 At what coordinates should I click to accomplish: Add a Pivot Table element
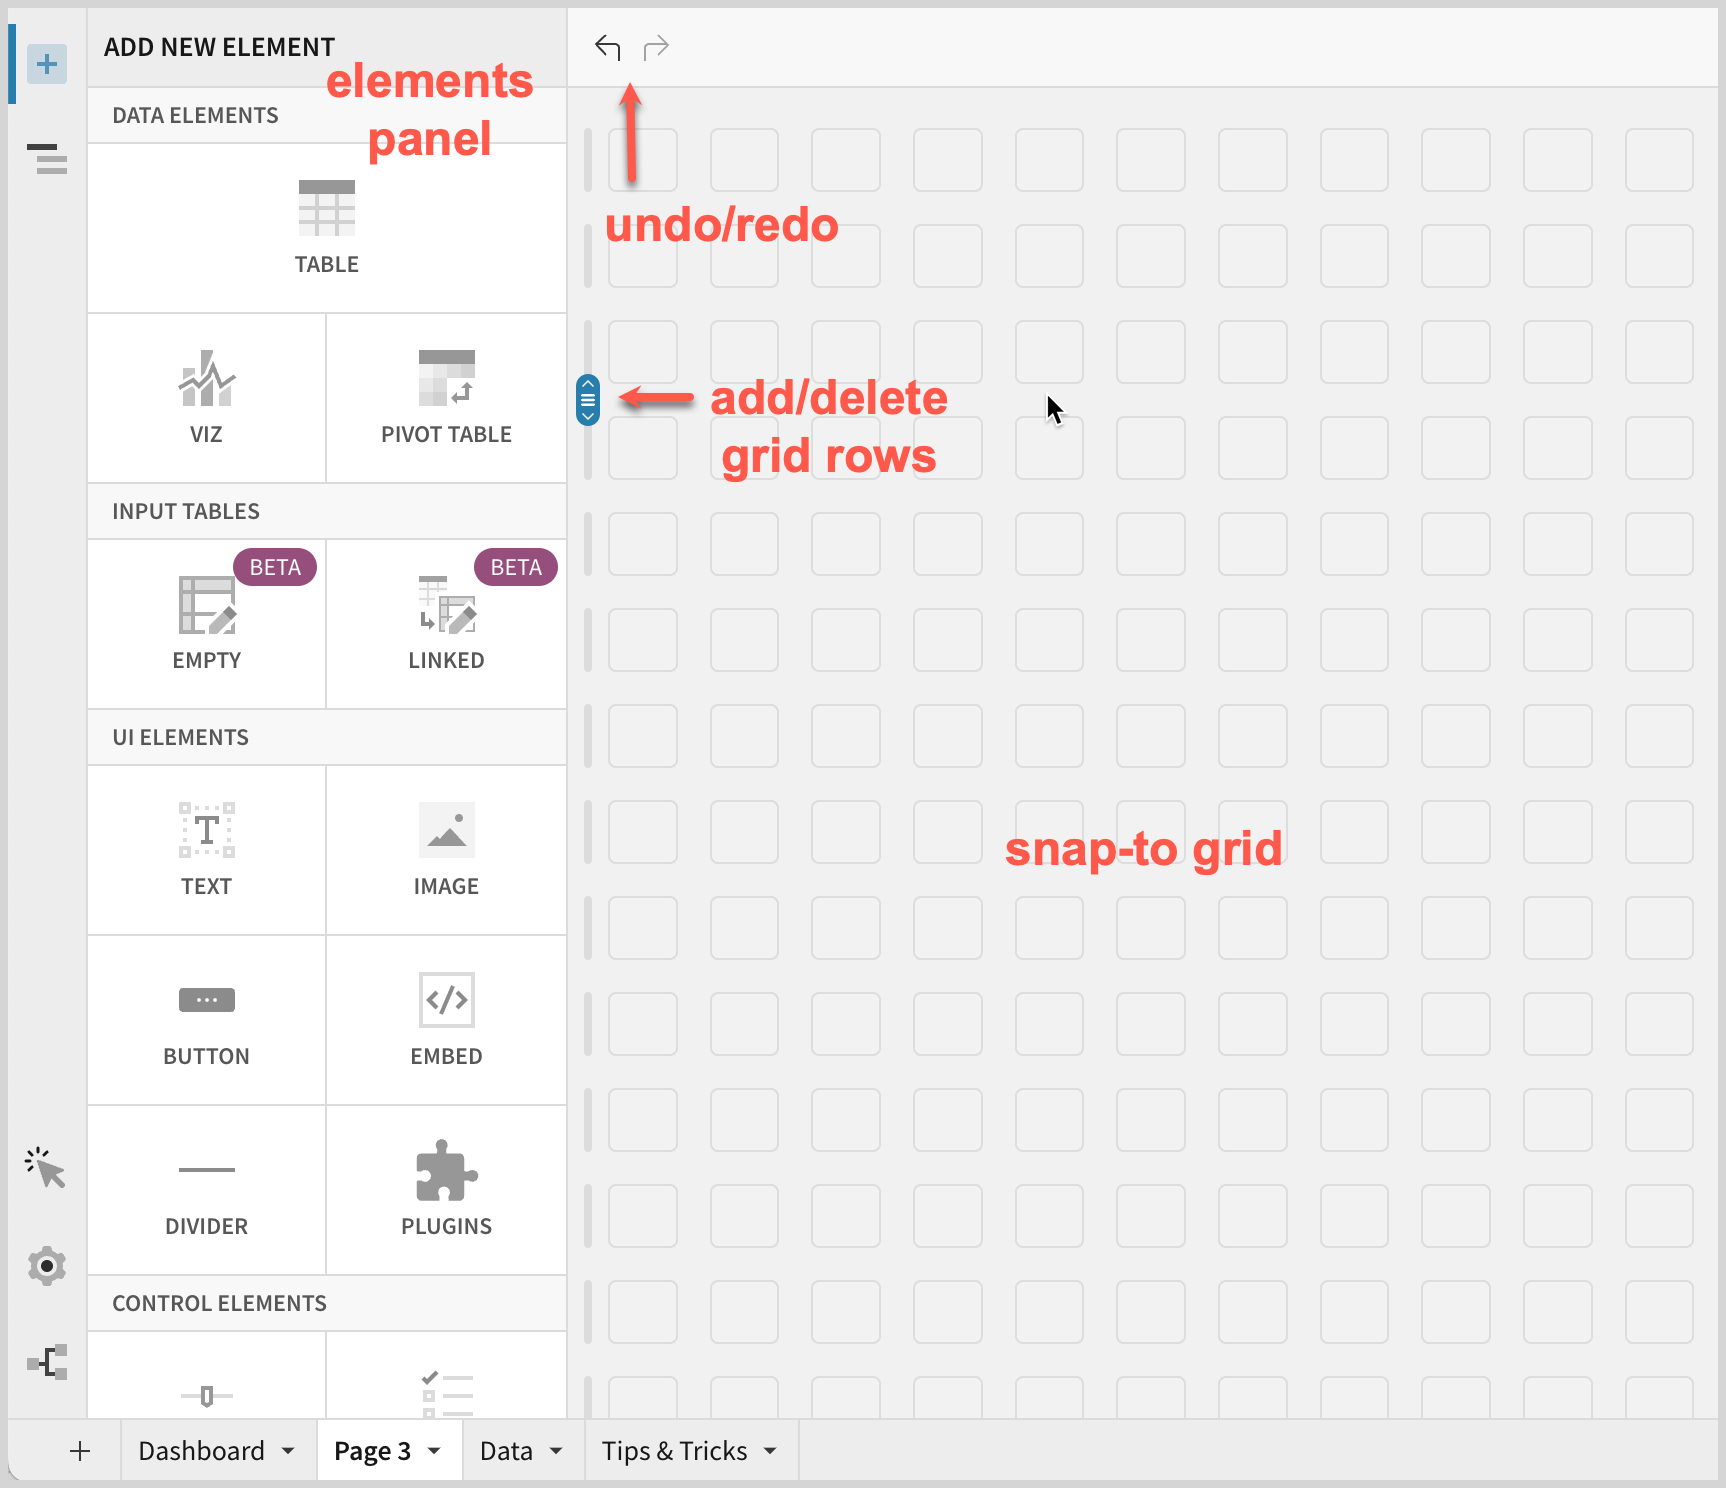tap(446, 398)
